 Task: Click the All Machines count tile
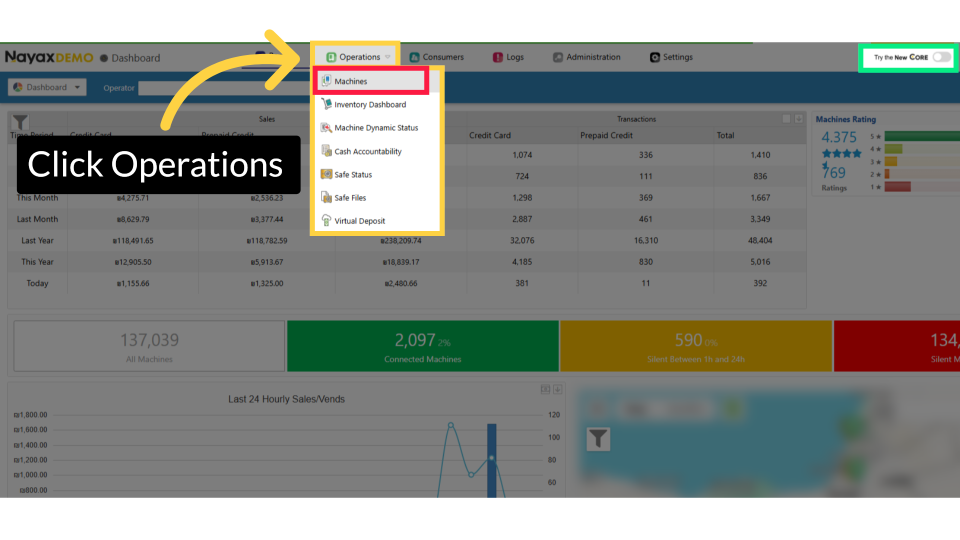[149, 346]
